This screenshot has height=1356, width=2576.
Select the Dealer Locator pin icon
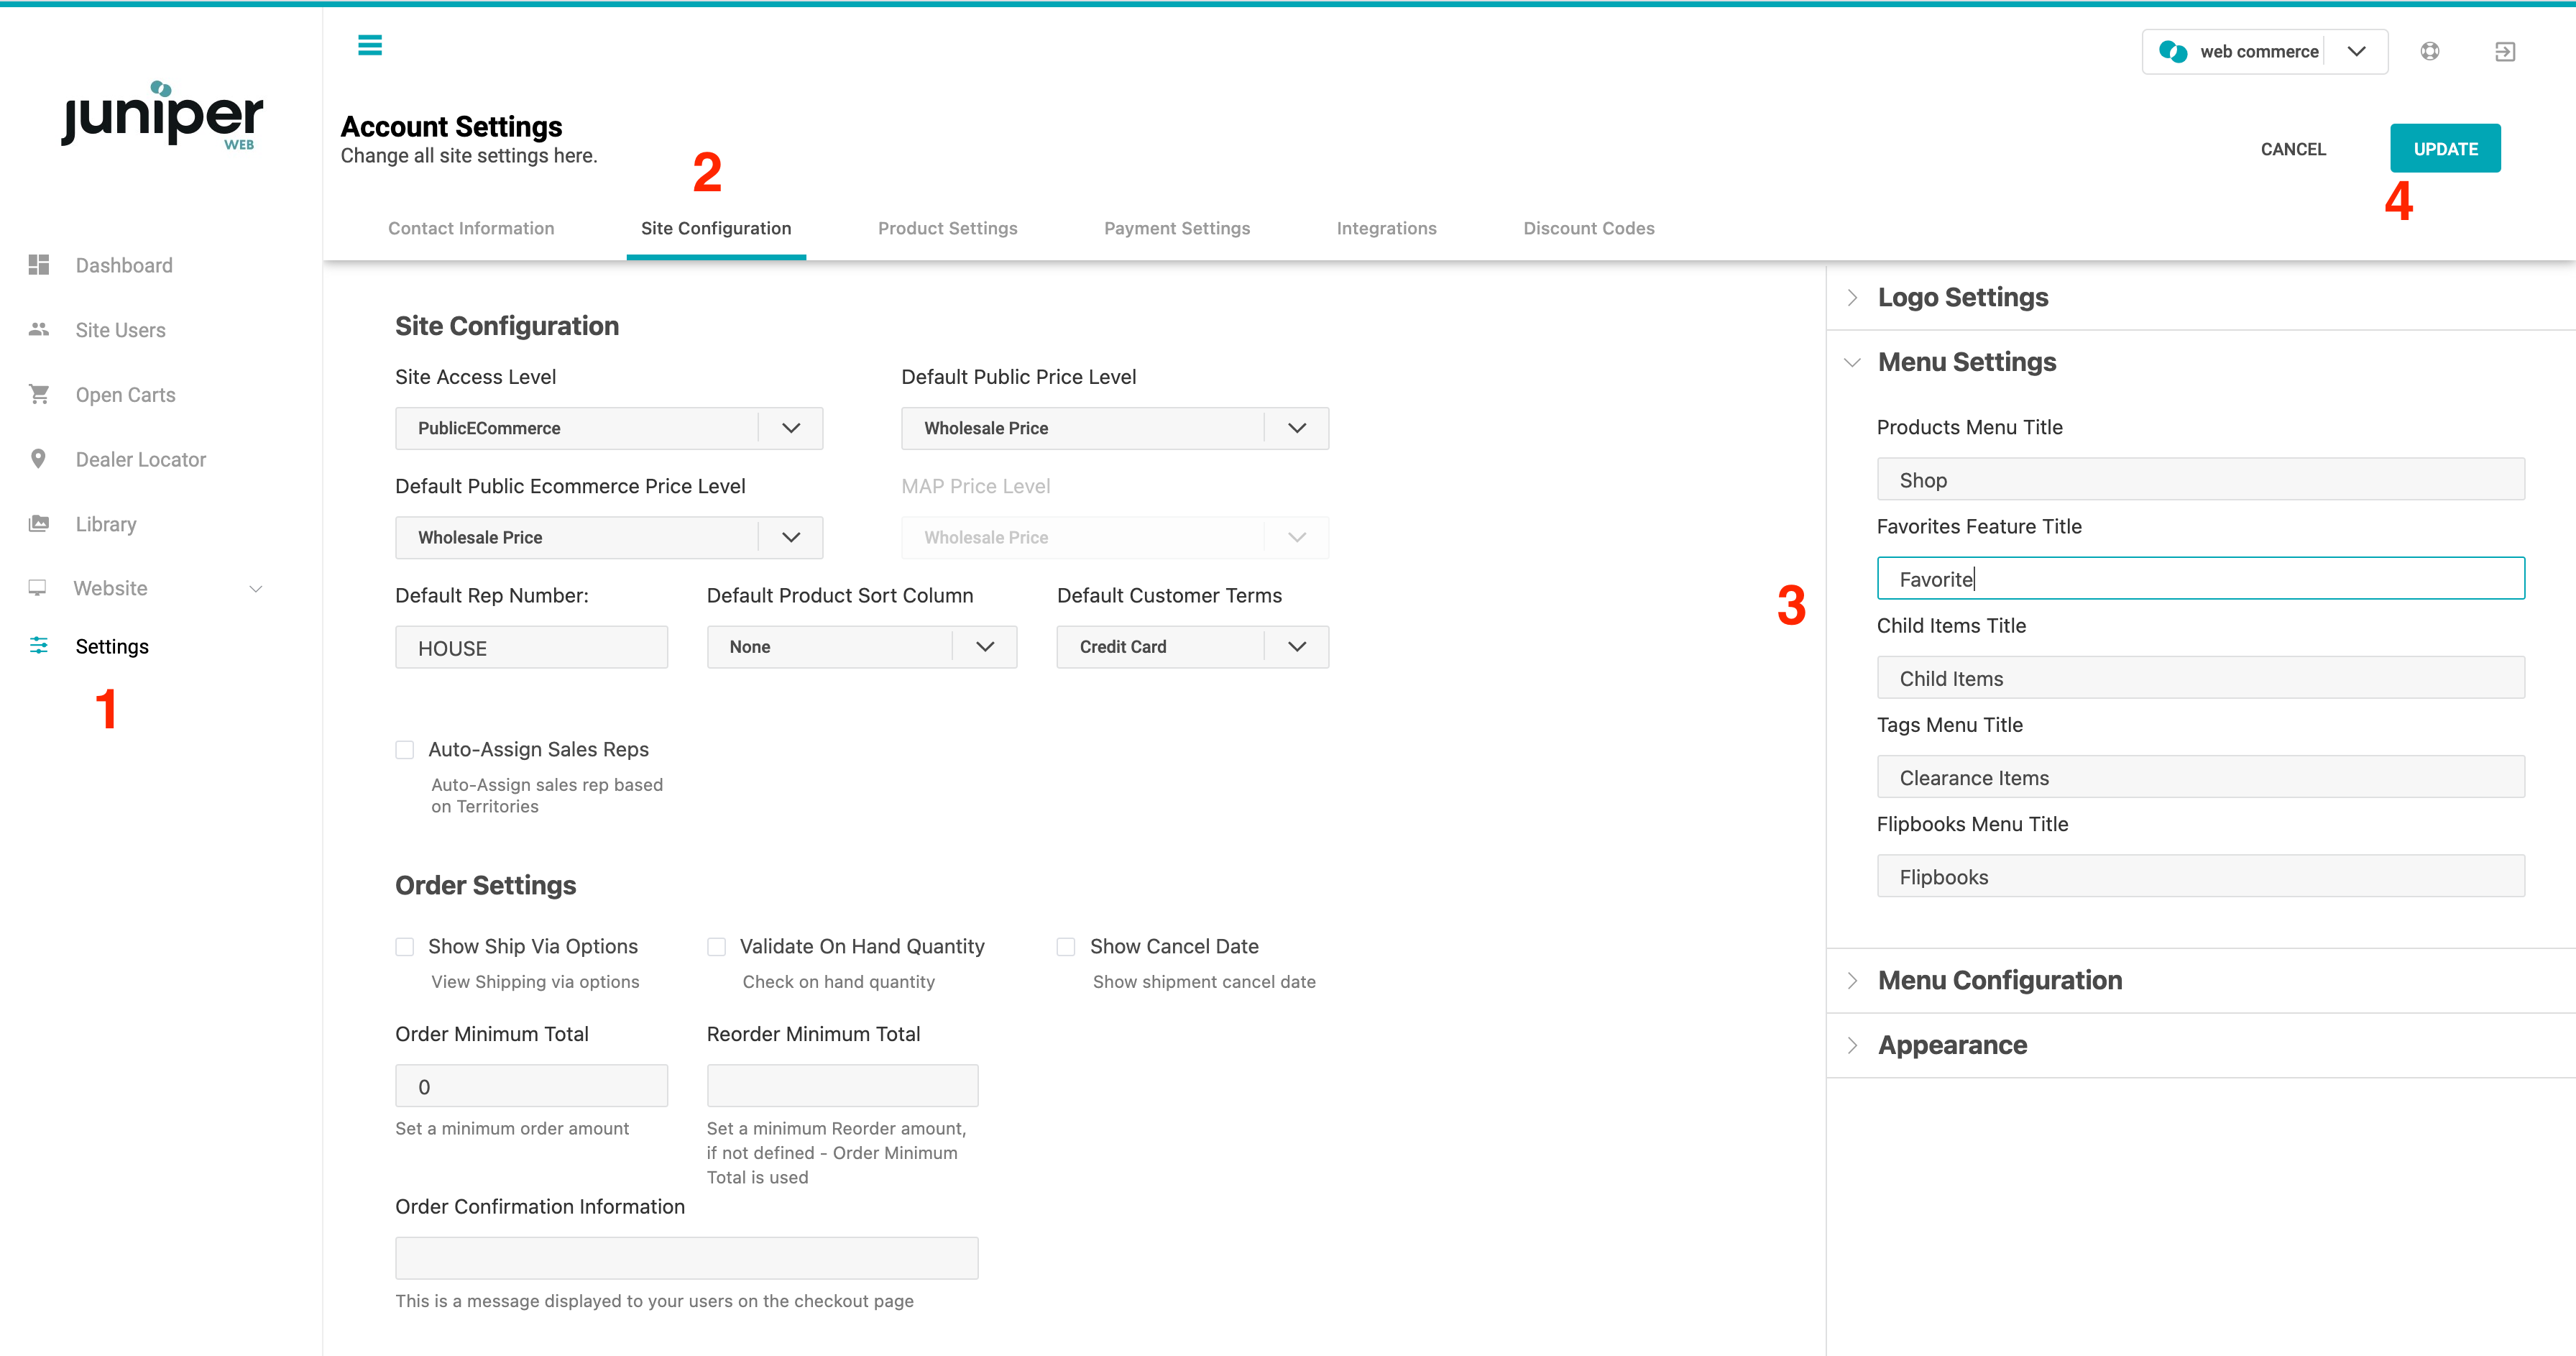pyautogui.click(x=38, y=459)
